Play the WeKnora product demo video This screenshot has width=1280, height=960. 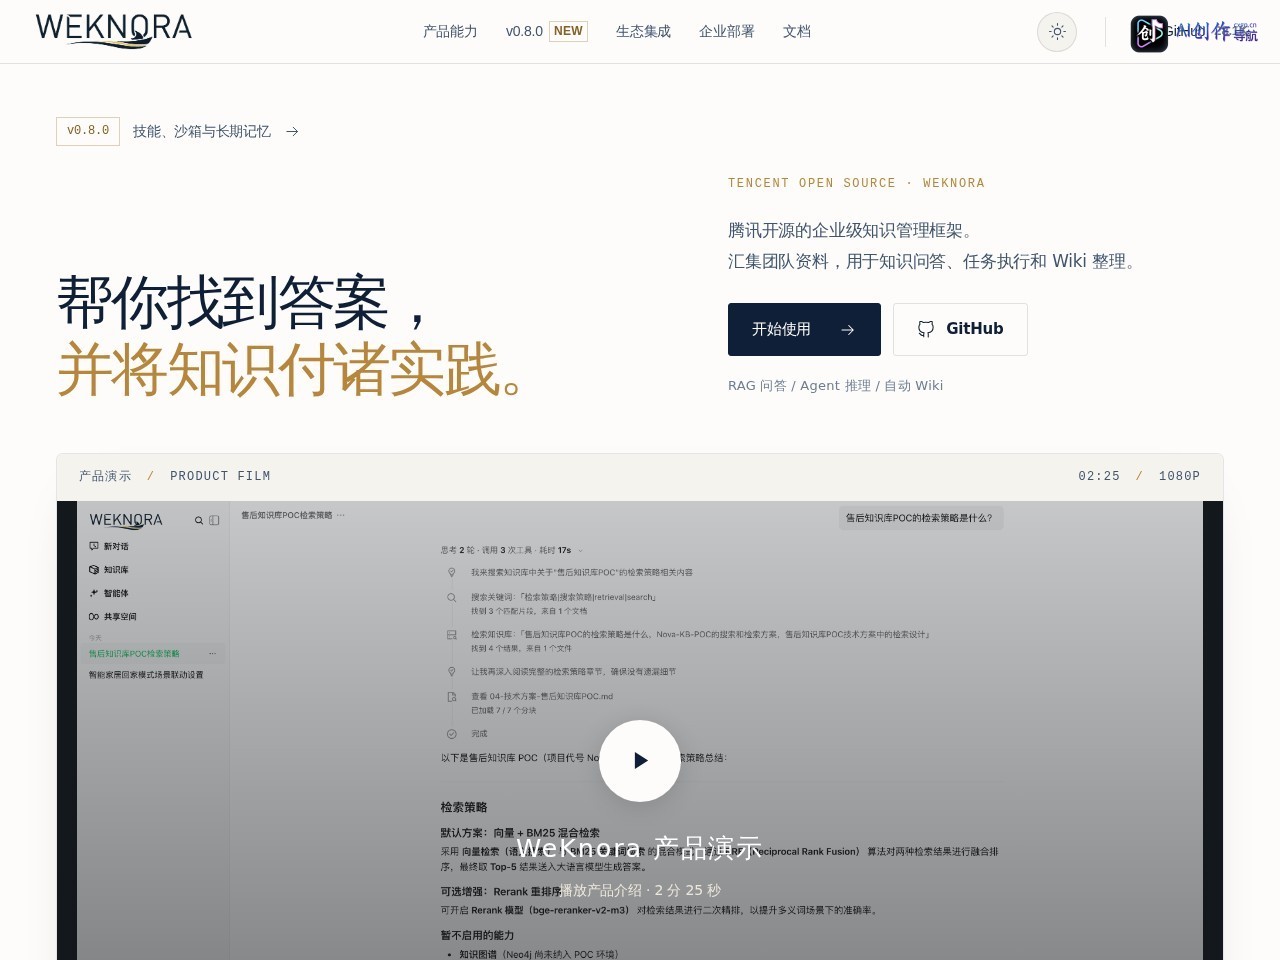pos(640,761)
